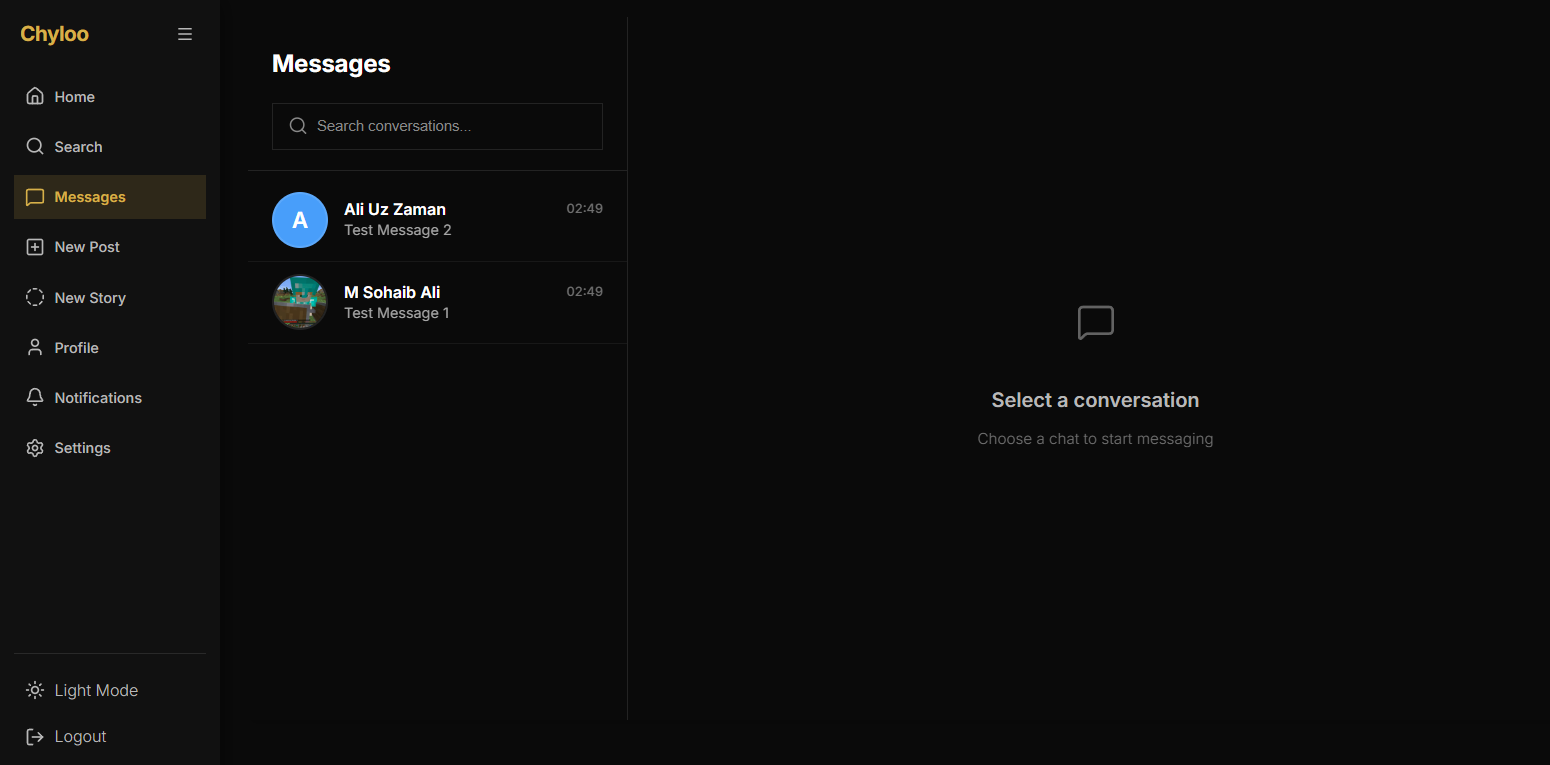The image size is (1550, 765).
Task: Click the Settings gear icon
Action: coord(35,448)
